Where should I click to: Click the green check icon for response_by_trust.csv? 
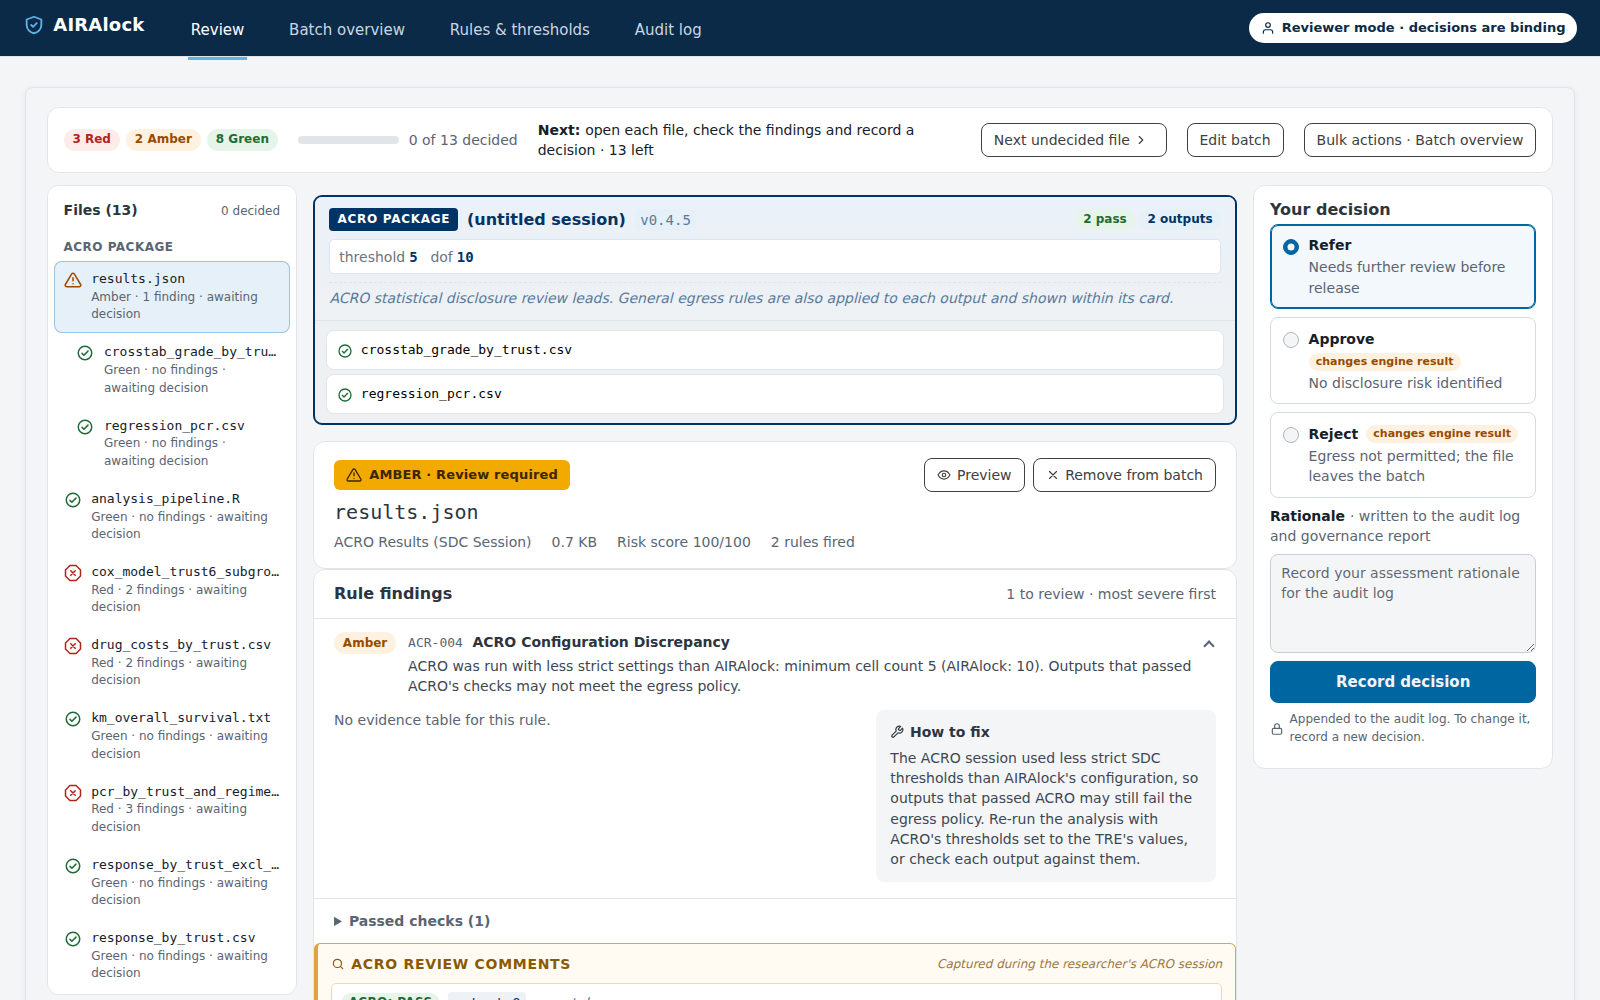[73, 939]
